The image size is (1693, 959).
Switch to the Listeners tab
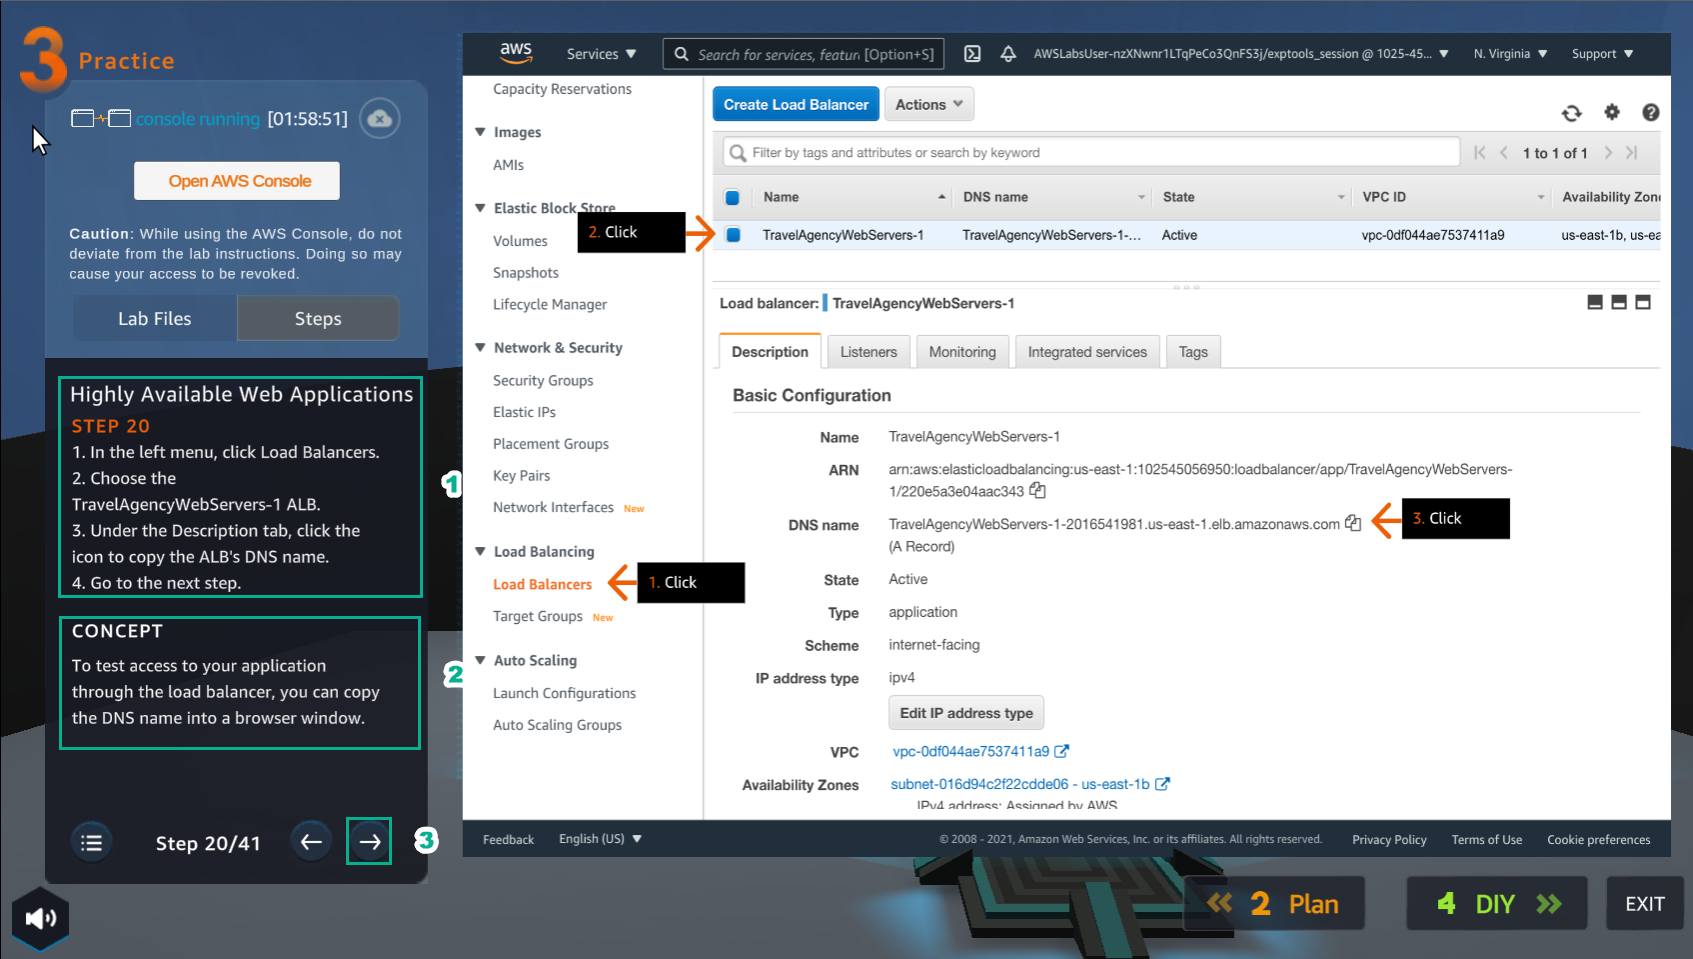pos(868,352)
